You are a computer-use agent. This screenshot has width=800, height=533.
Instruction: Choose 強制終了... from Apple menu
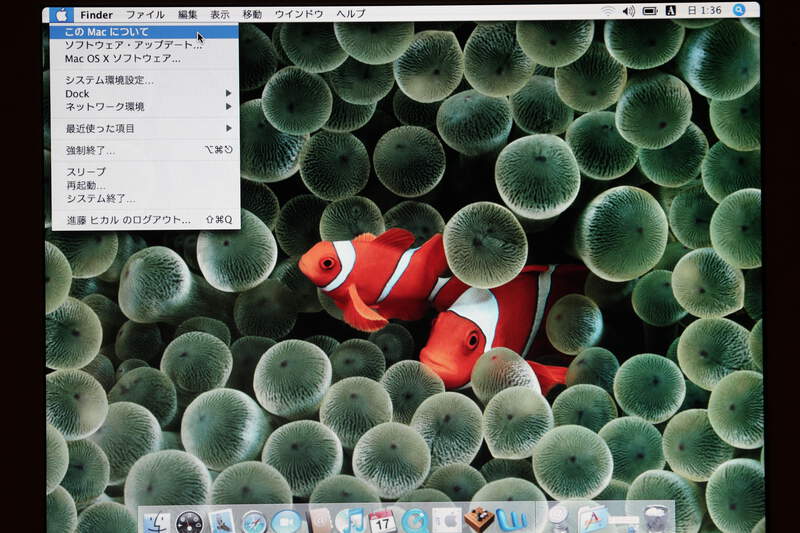(x=144, y=150)
